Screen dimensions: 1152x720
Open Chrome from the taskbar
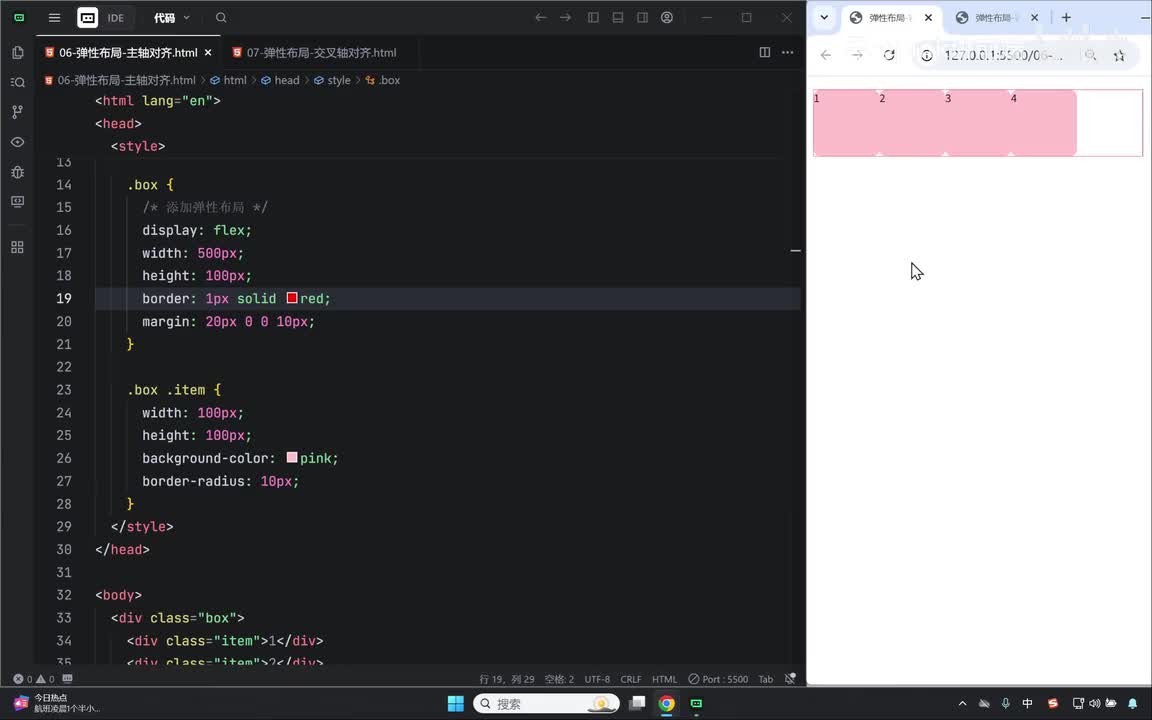click(x=666, y=703)
